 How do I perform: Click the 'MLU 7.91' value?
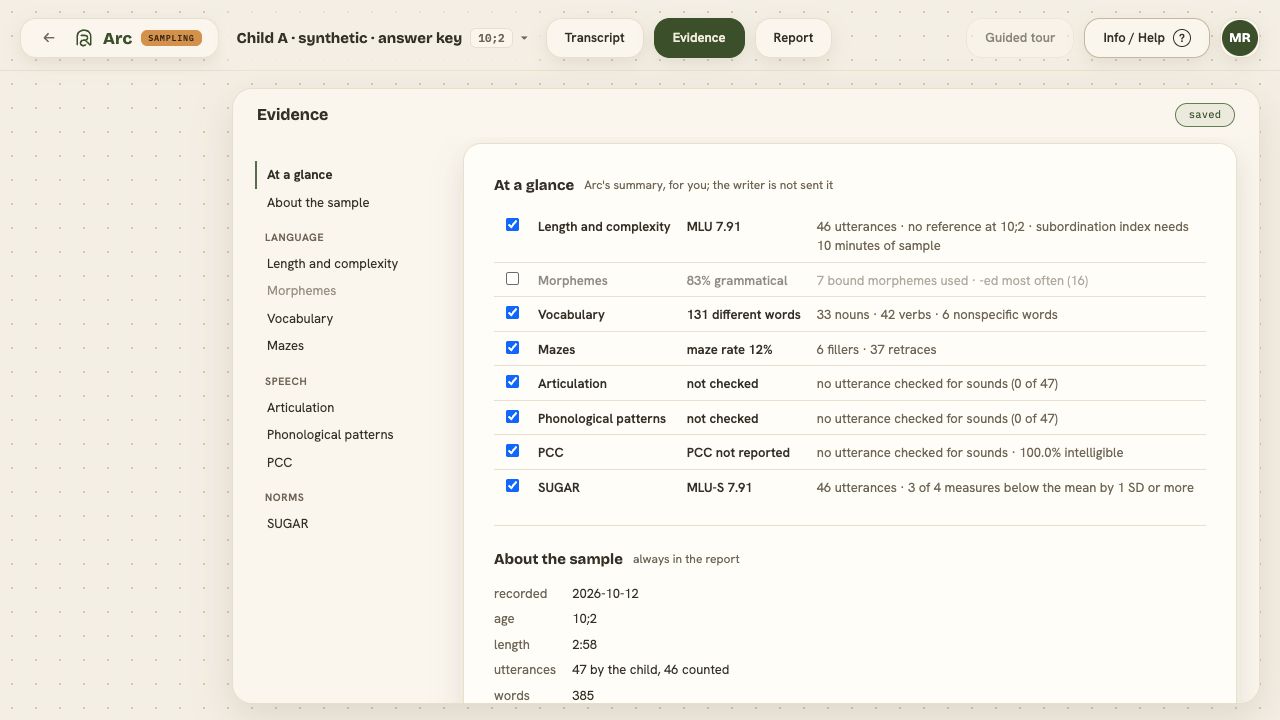(x=713, y=227)
